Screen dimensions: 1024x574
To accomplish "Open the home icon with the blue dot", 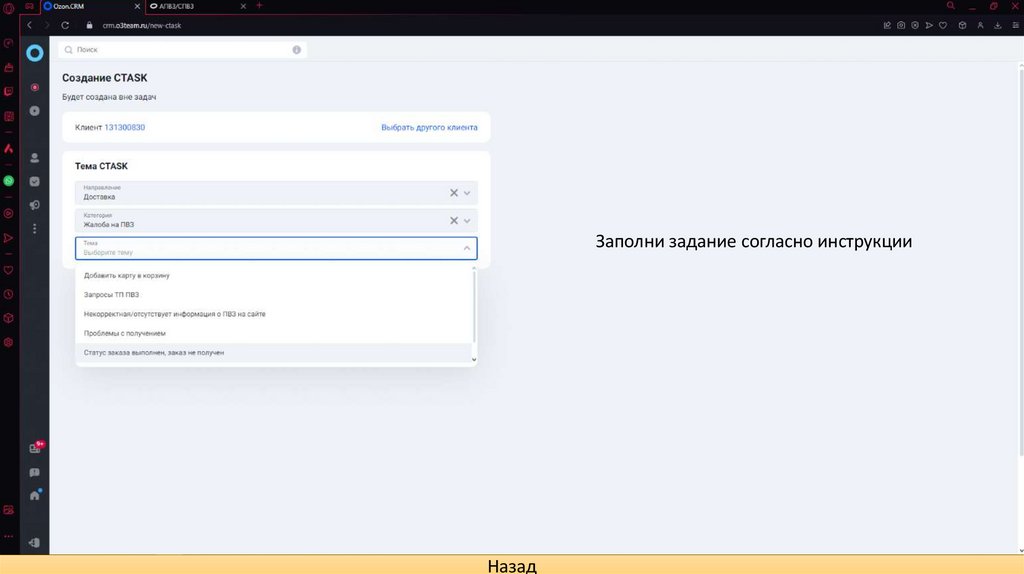I will (35, 495).
